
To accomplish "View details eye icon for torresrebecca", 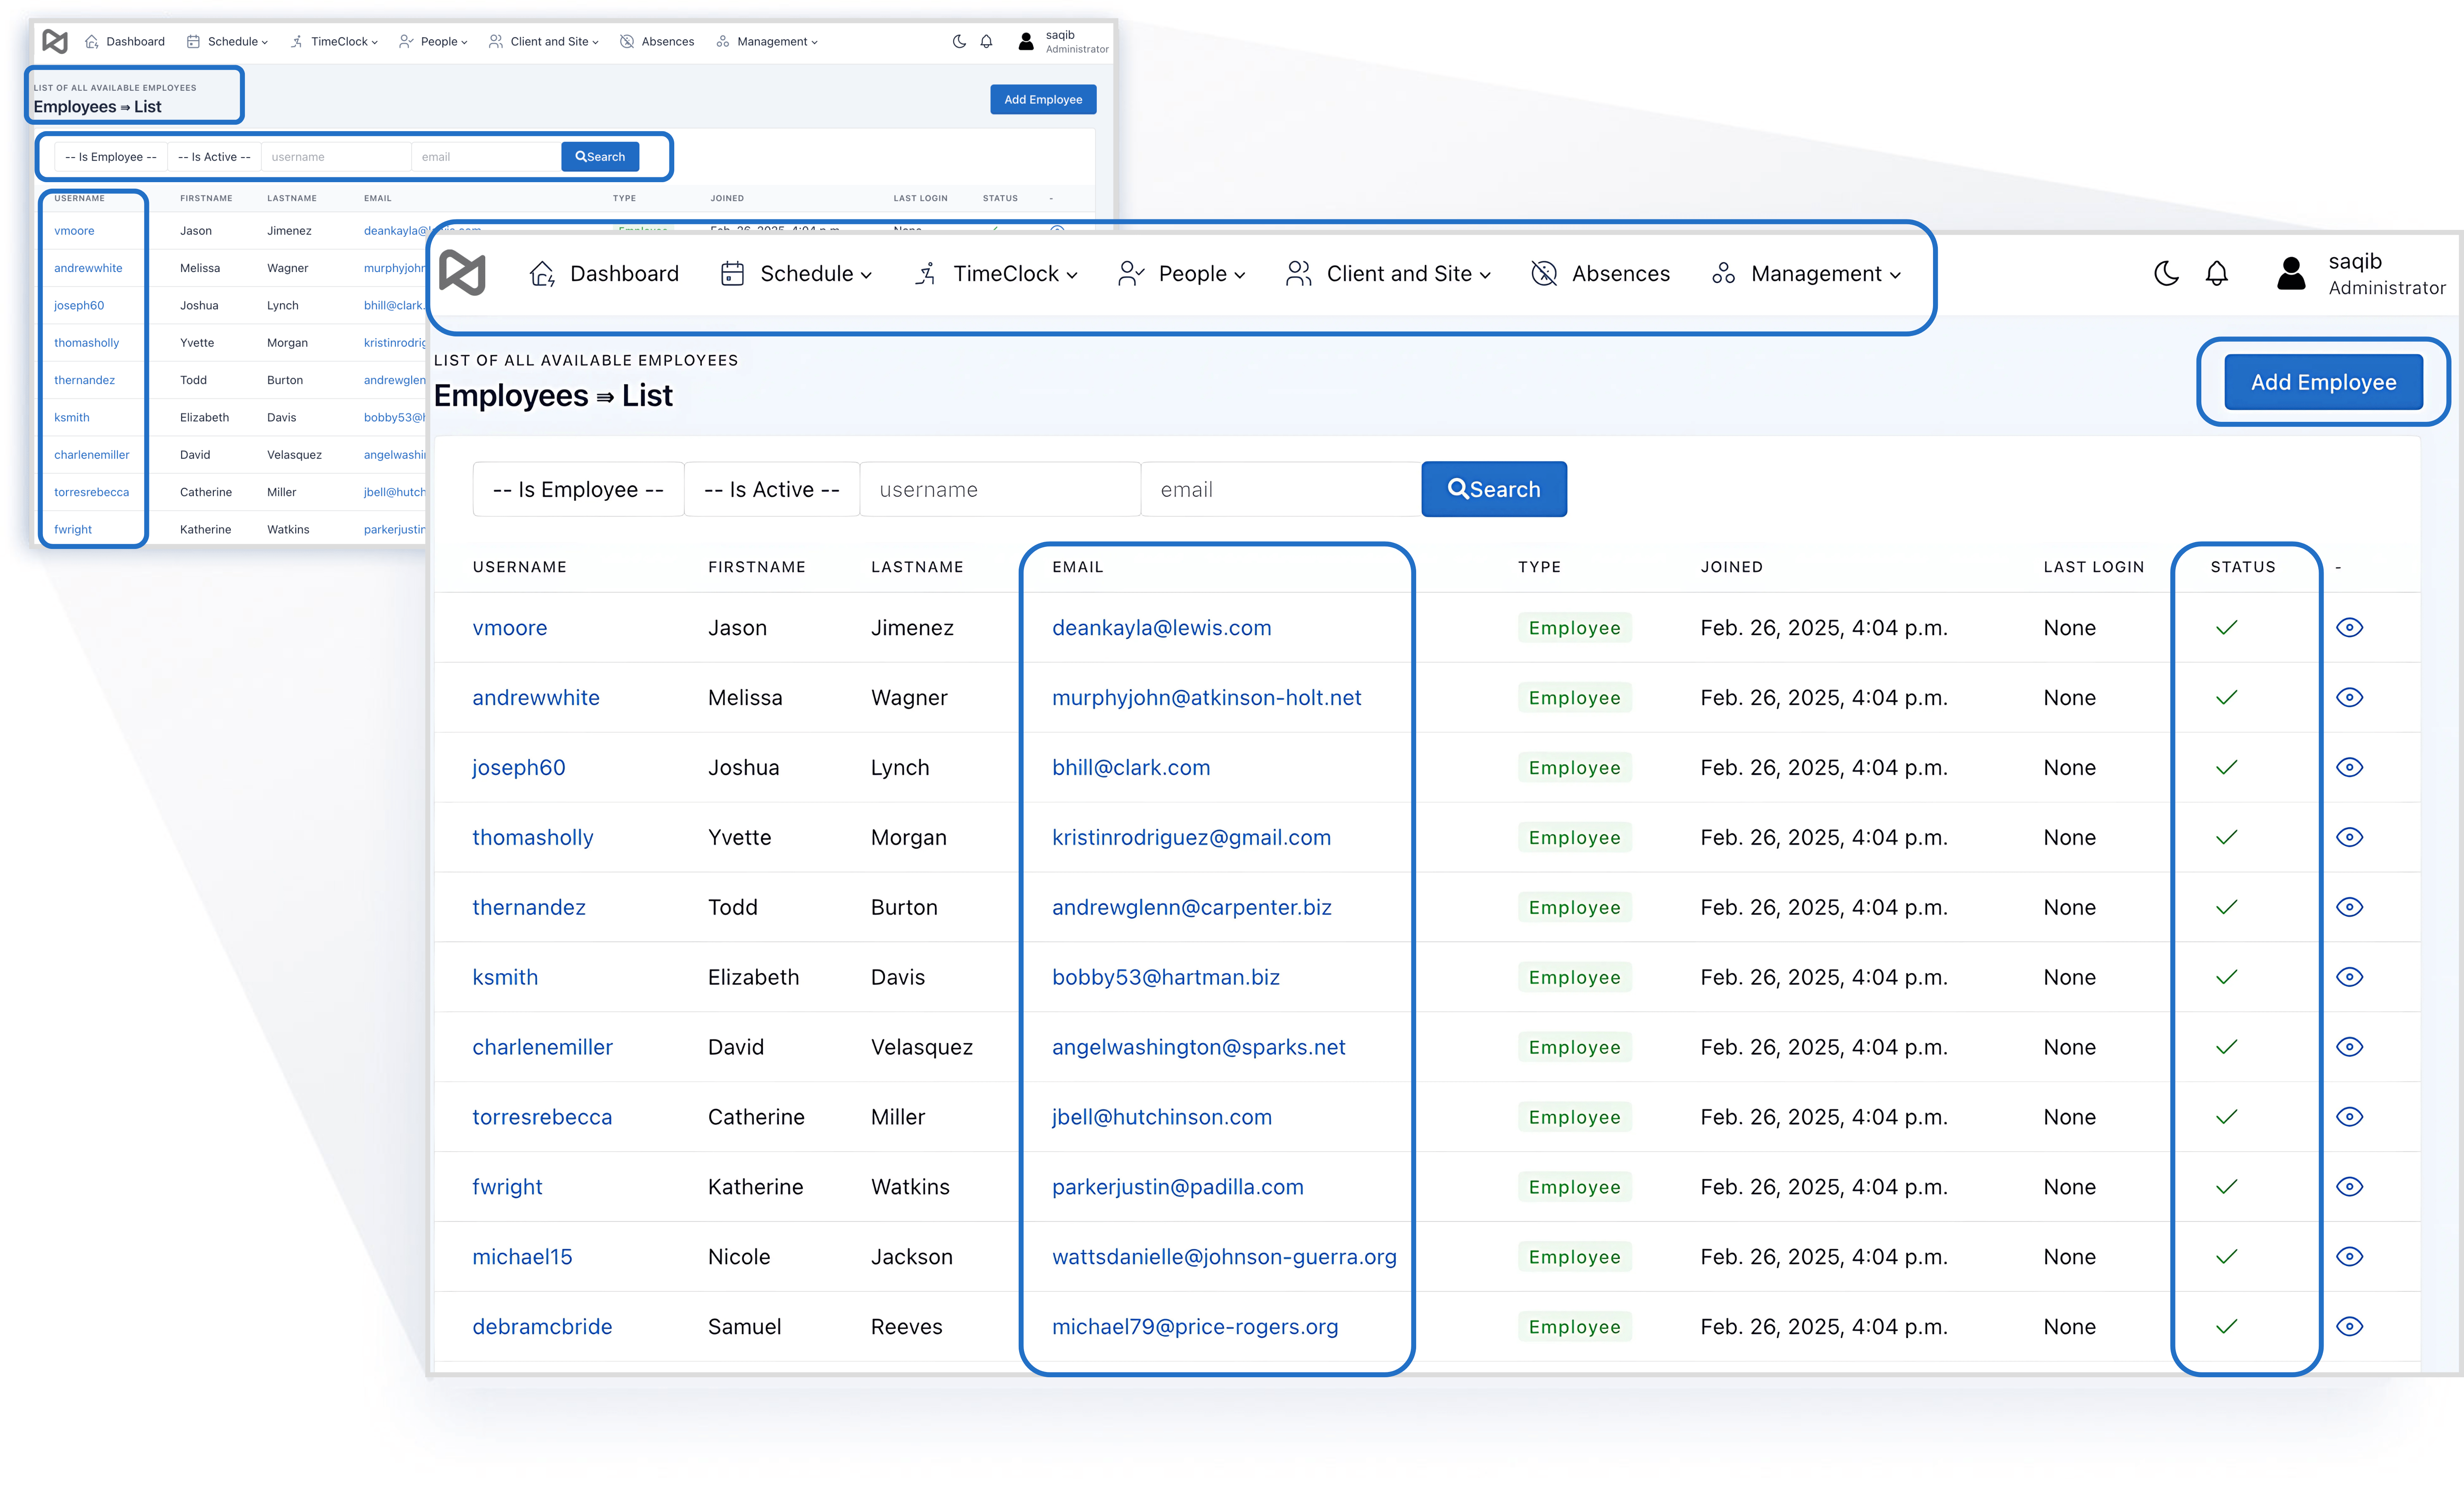I will pyautogui.click(x=2349, y=1117).
